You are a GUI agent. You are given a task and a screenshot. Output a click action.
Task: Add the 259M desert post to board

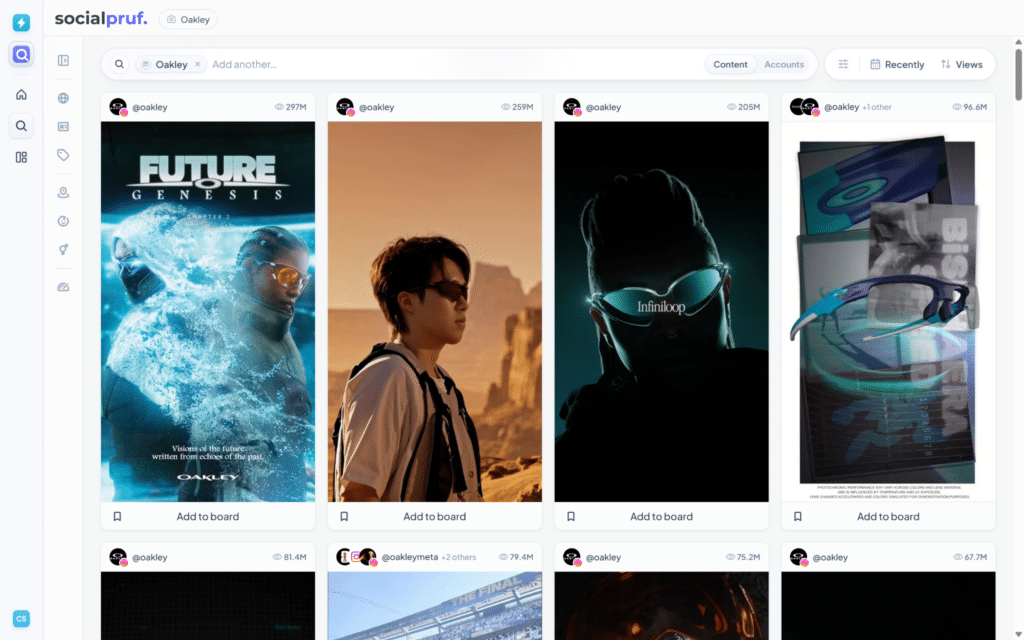coord(434,517)
